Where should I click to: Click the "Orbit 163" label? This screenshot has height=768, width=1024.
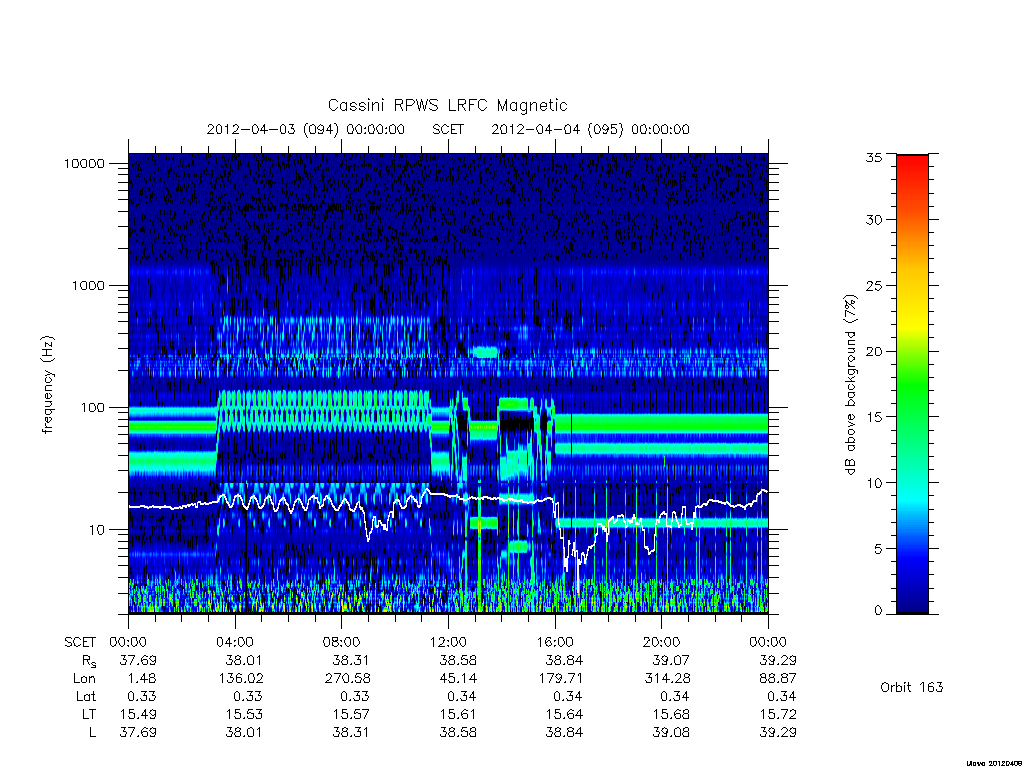(912, 687)
